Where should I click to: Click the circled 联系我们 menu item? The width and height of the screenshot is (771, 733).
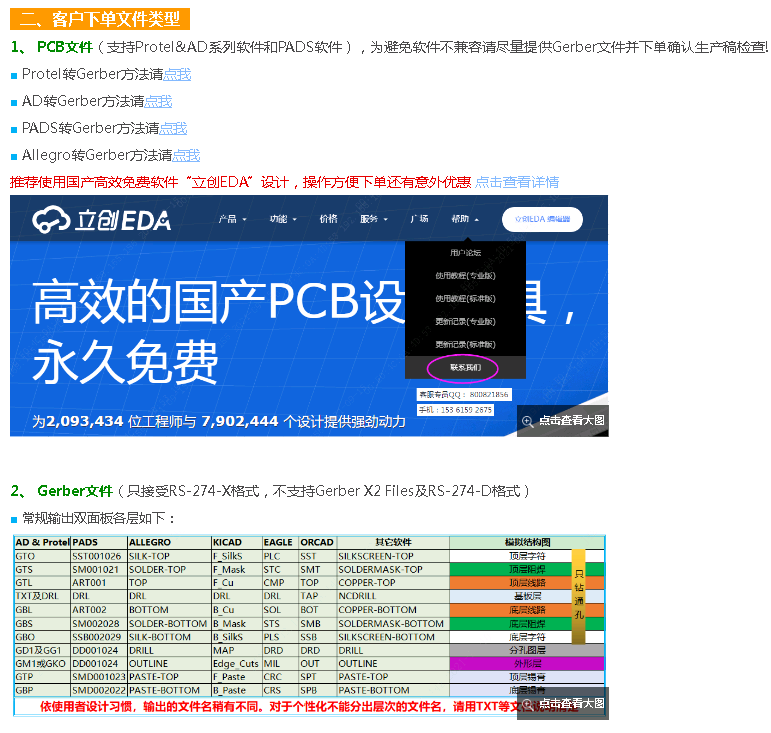(x=465, y=368)
